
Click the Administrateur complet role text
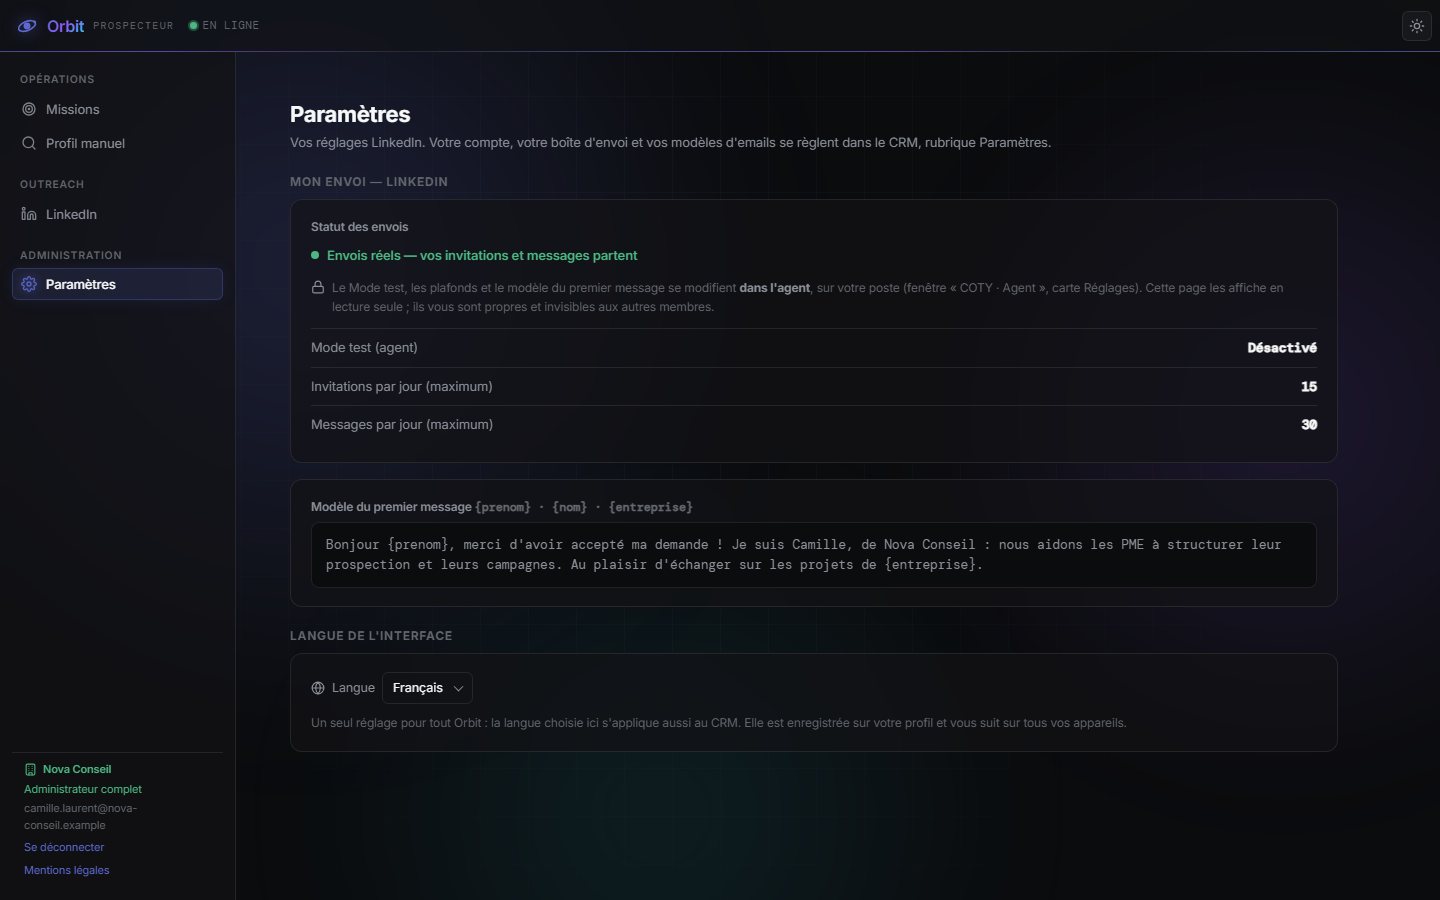point(83,789)
